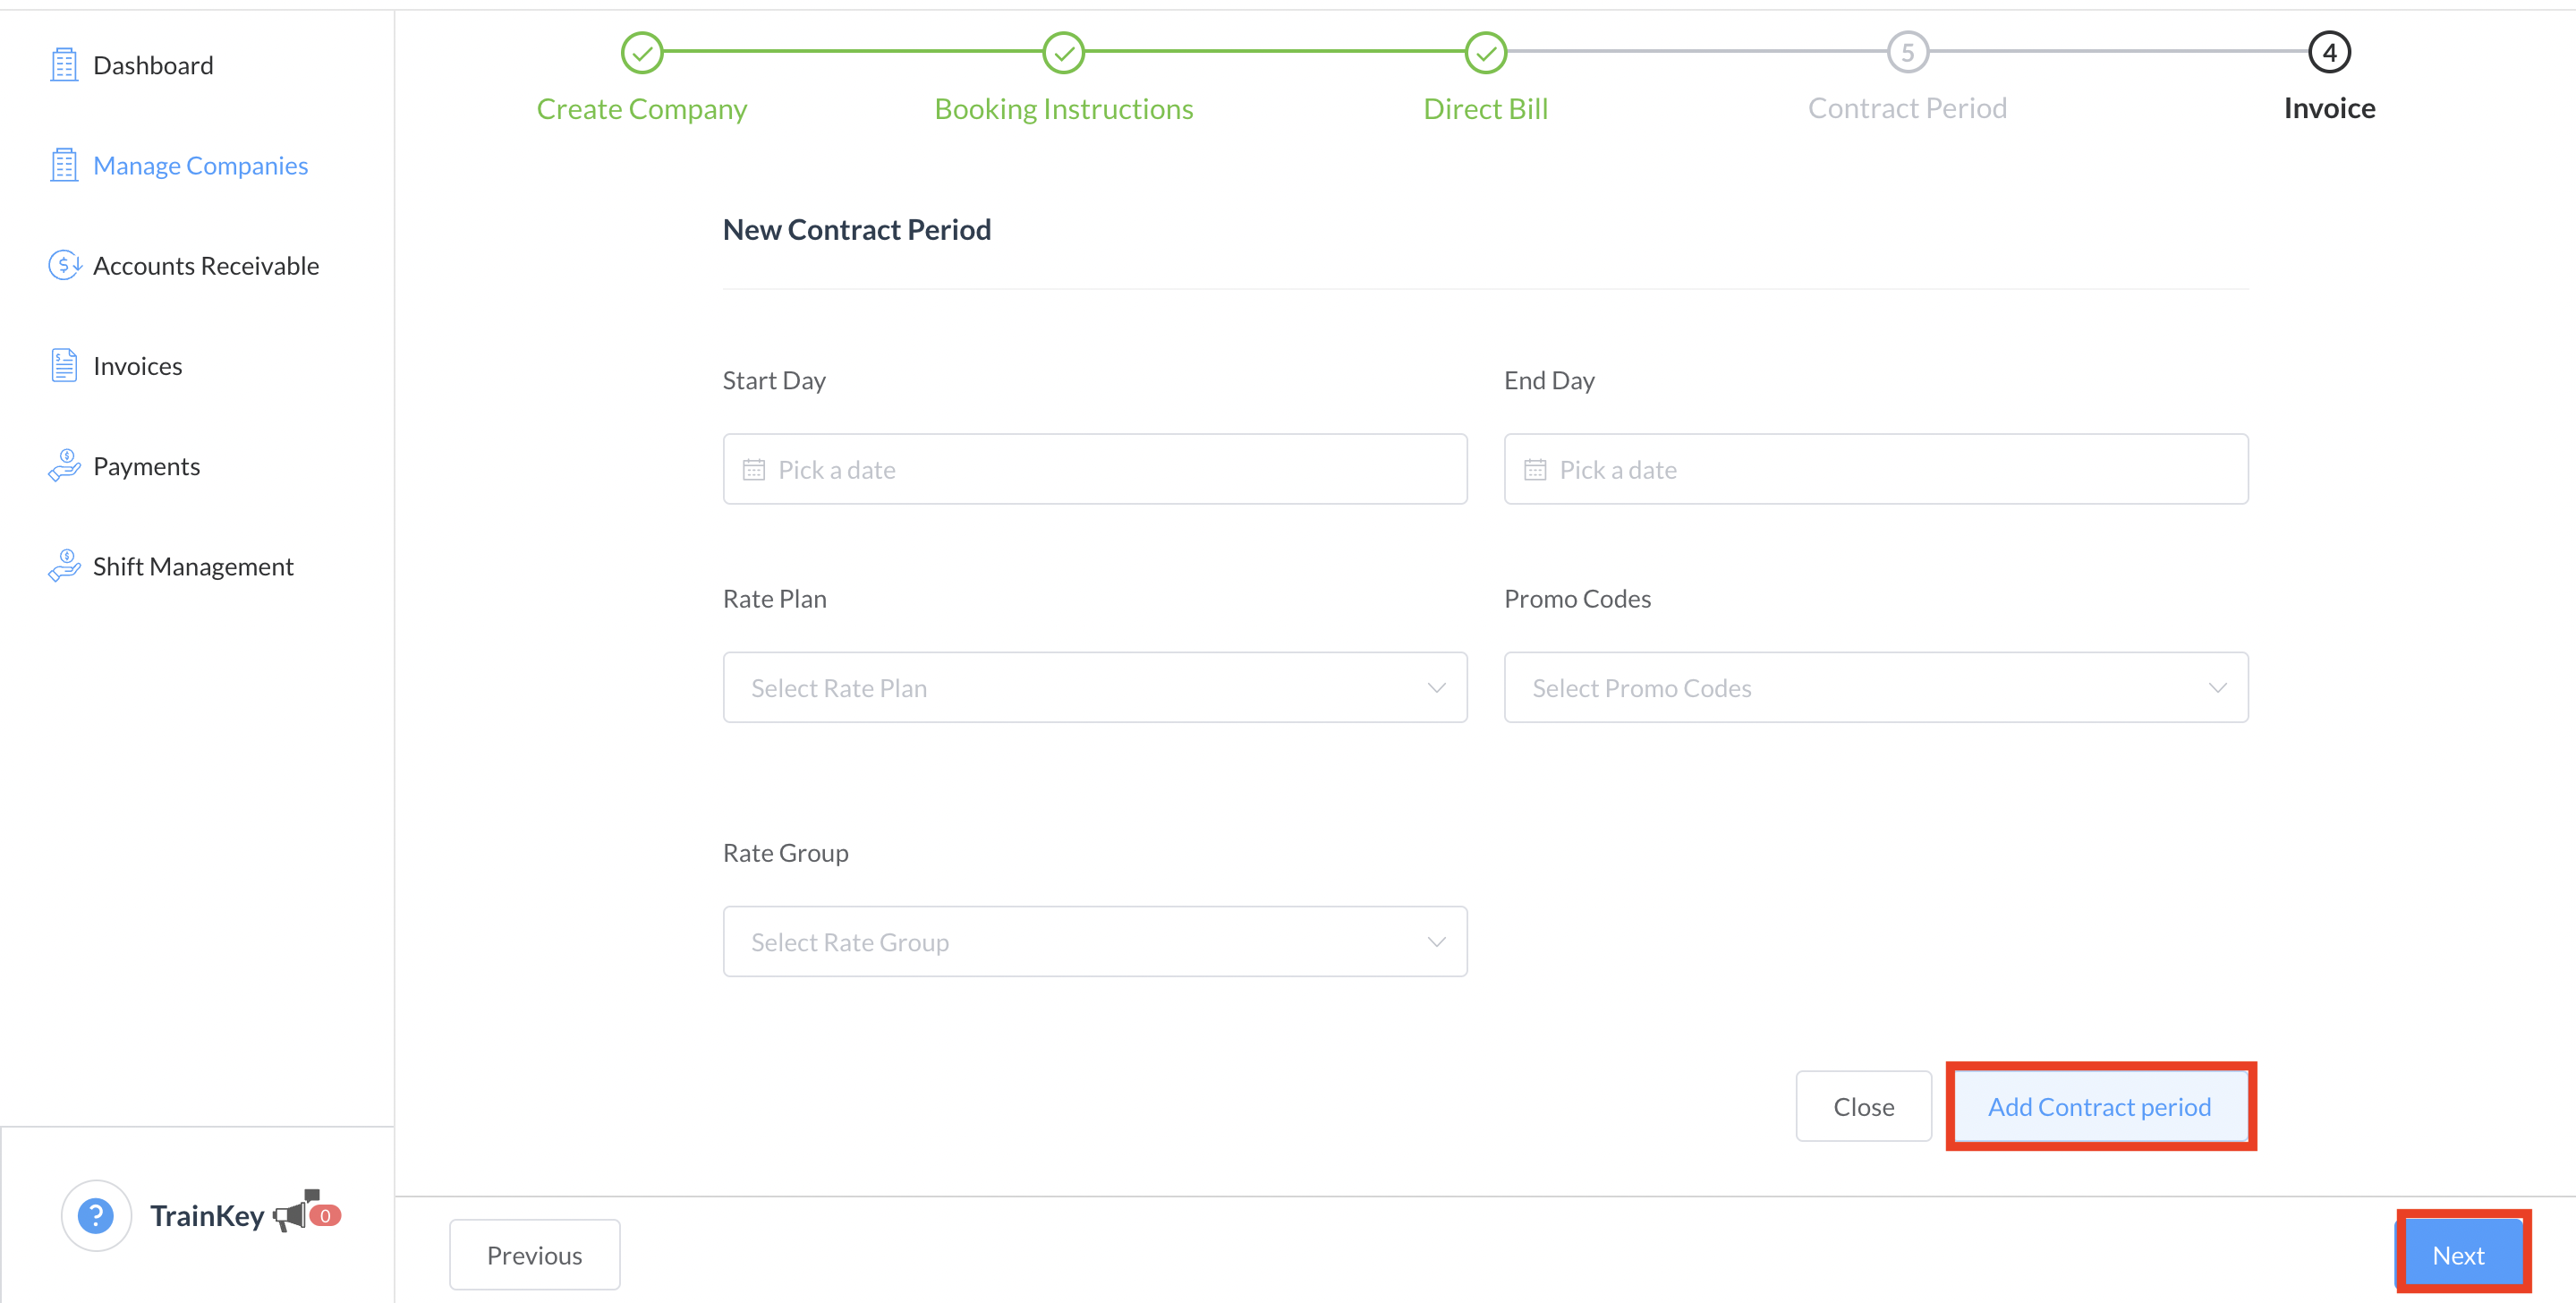Image resolution: width=2576 pixels, height=1303 pixels.
Task: Open the End Day date picker
Action: pyautogui.click(x=1875, y=470)
